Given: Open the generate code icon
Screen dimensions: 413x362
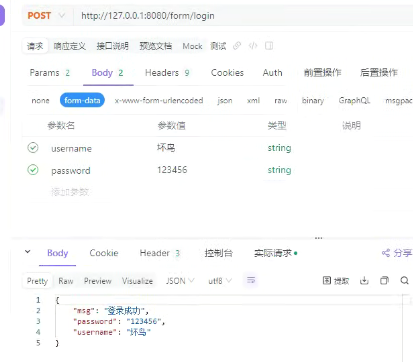Looking at the screenshot, I should click(x=253, y=46).
